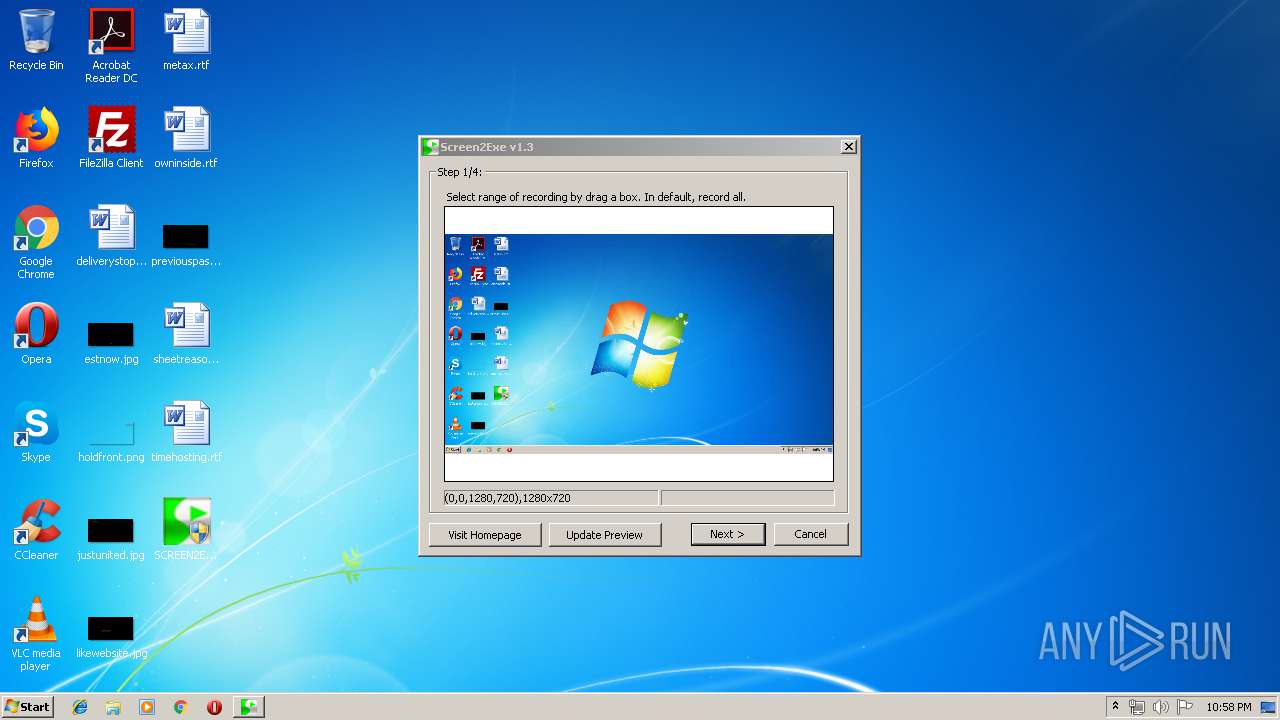Open Internet Explorer from taskbar
Image resolution: width=1280 pixels, height=720 pixels.
(x=80, y=707)
